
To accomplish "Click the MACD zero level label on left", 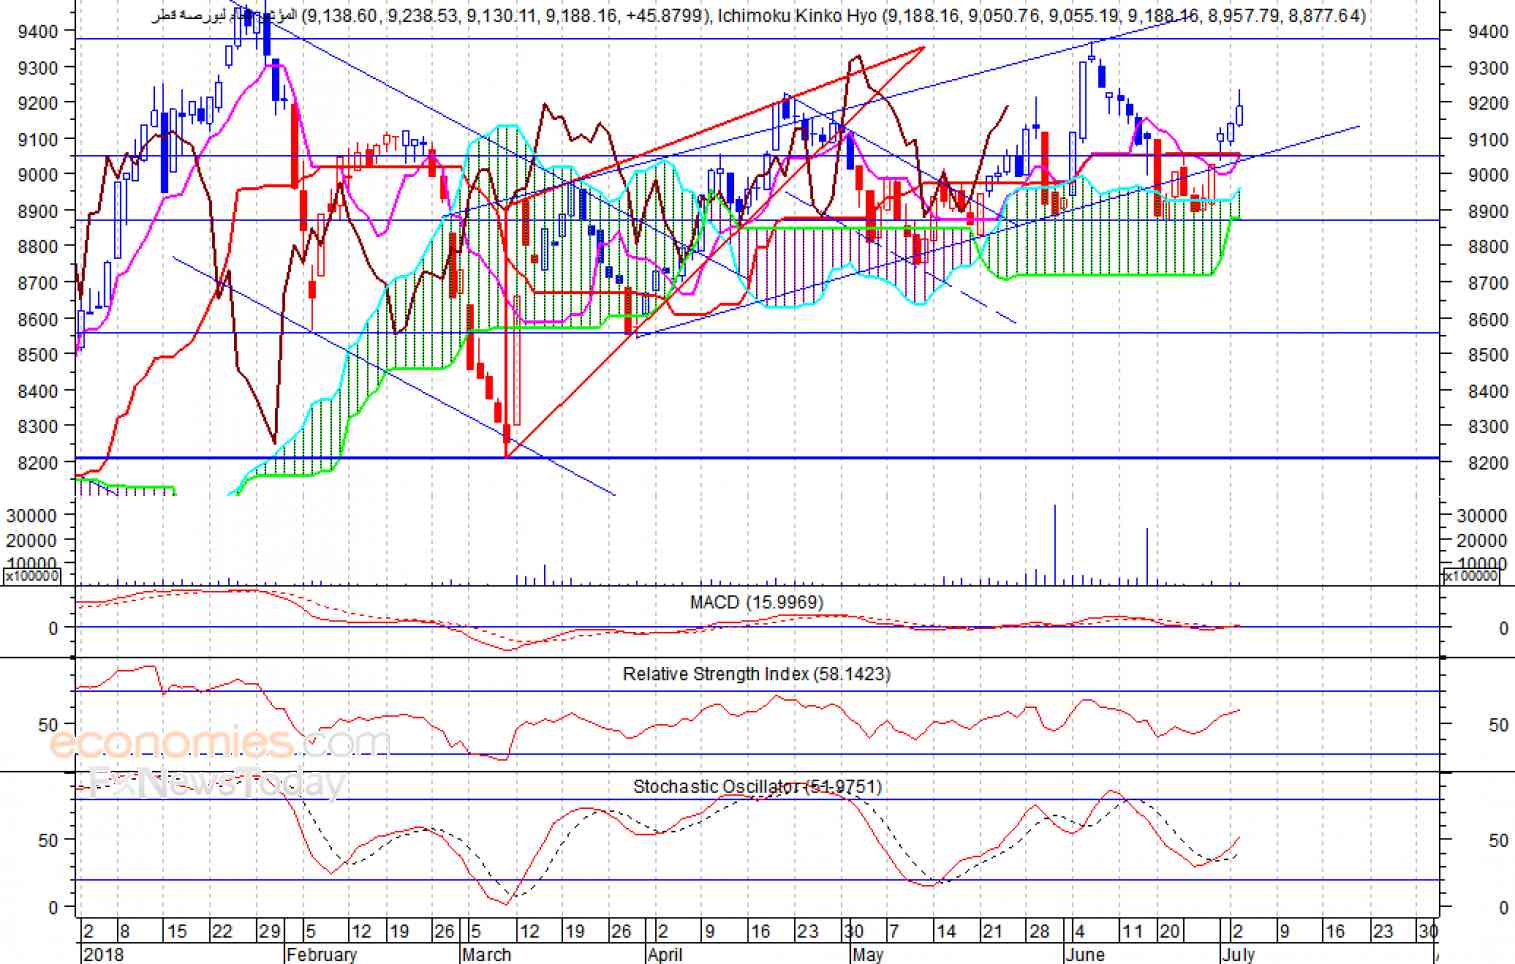I will pos(54,628).
